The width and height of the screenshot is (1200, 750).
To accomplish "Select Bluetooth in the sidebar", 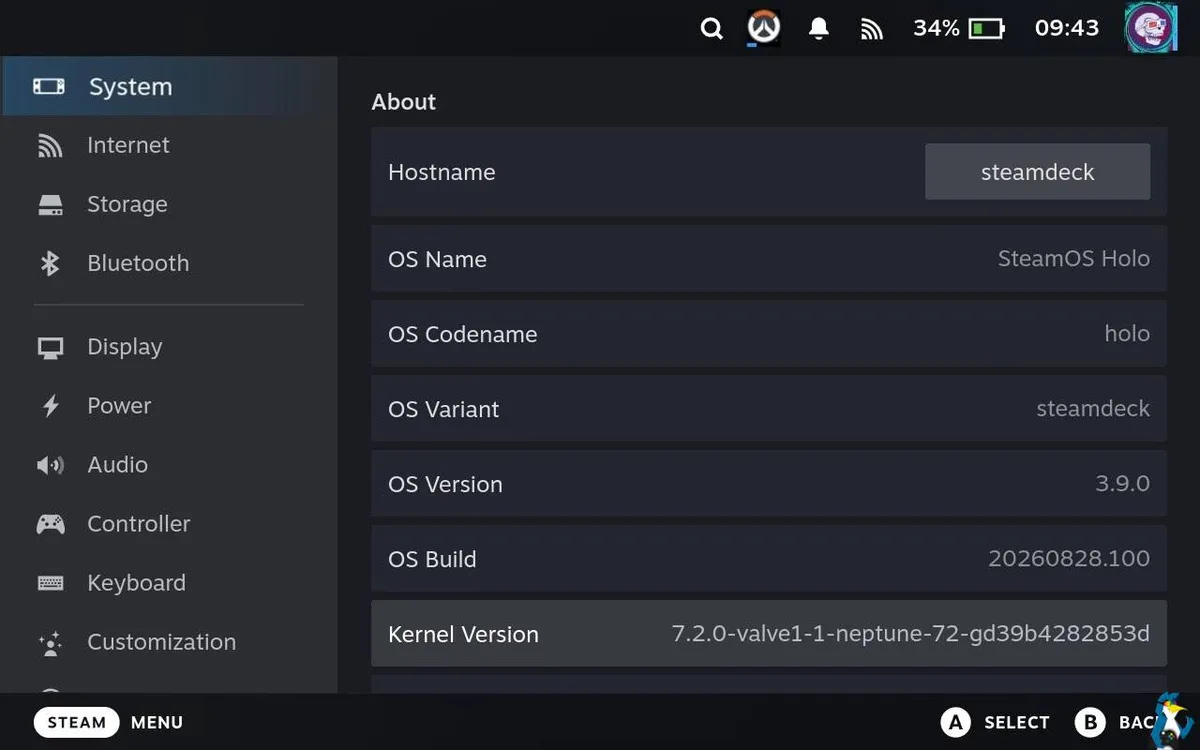I will [x=169, y=264].
